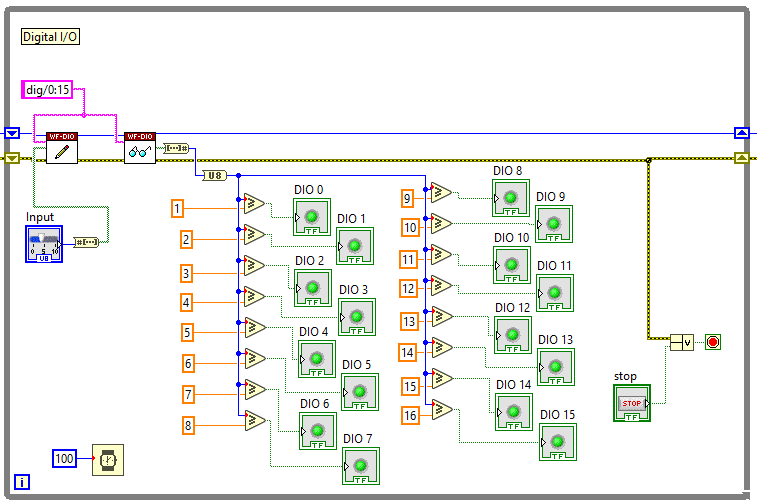Click the 'stop' terminal label text

pyautogui.click(x=625, y=376)
